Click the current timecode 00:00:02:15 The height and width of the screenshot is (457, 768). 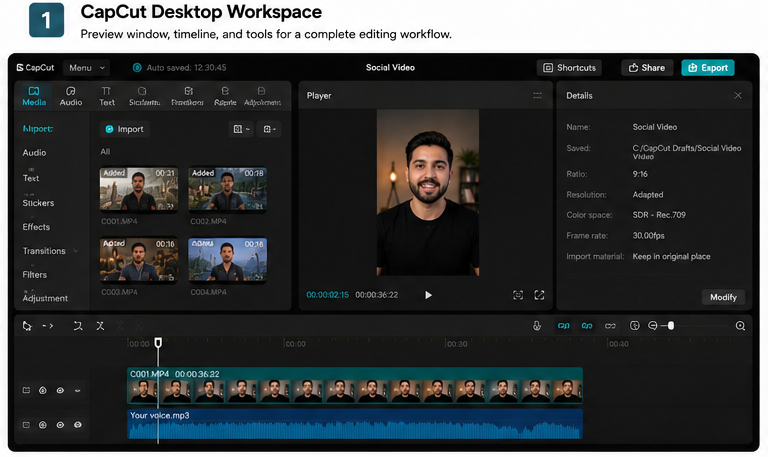[x=328, y=295]
